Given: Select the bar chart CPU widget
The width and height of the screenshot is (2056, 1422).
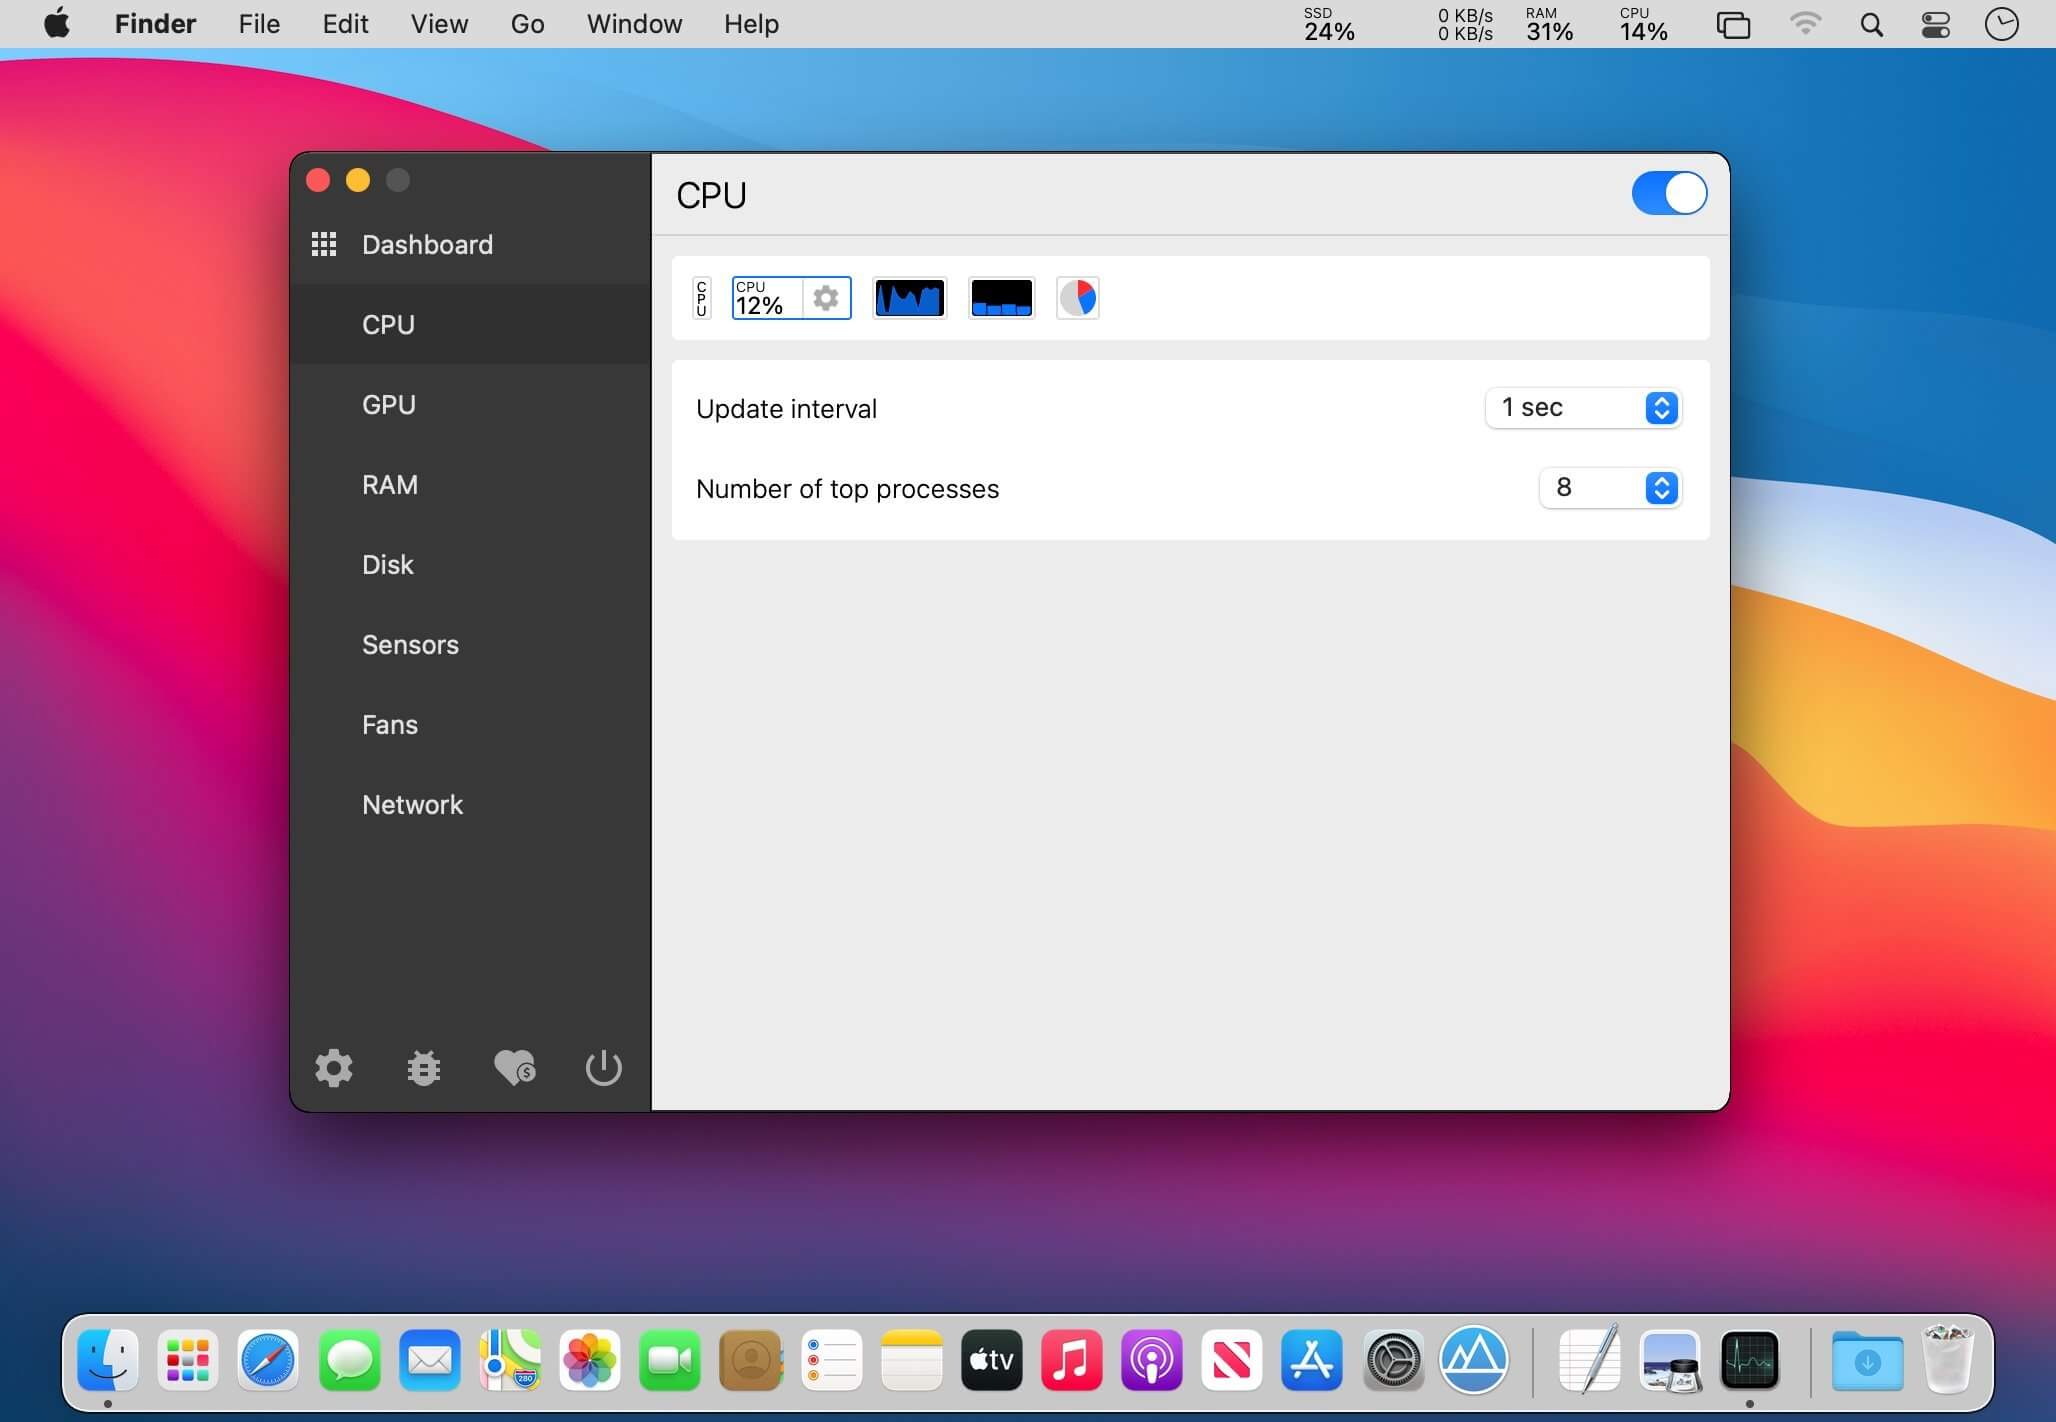Looking at the screenshot, I should pos(1001,298).
